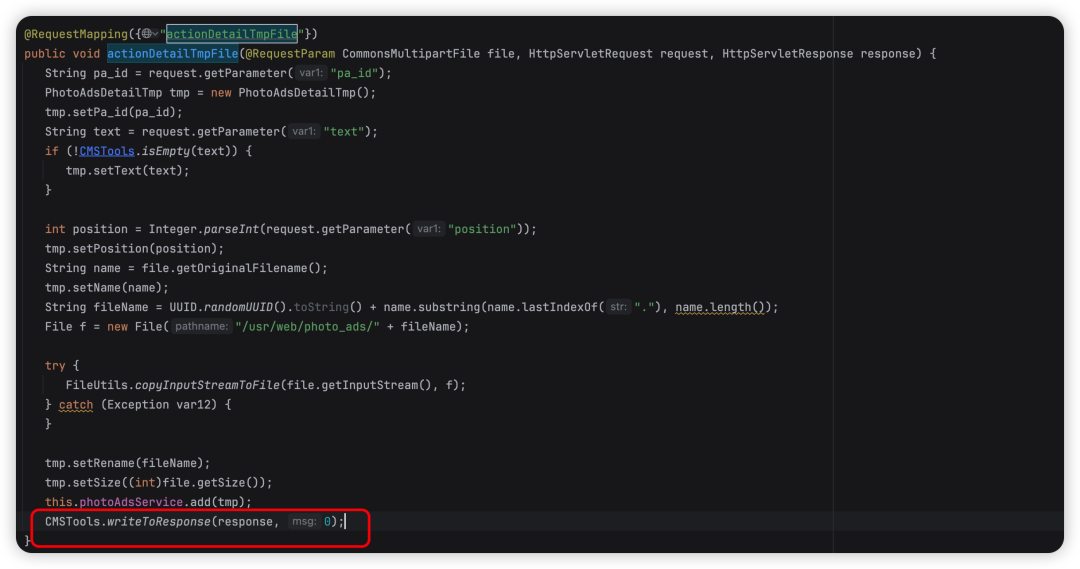This screenshot has height=569, width=1080.
Task: Click the writeToResponse method on the last line
Action: click(x=158, y=522)
